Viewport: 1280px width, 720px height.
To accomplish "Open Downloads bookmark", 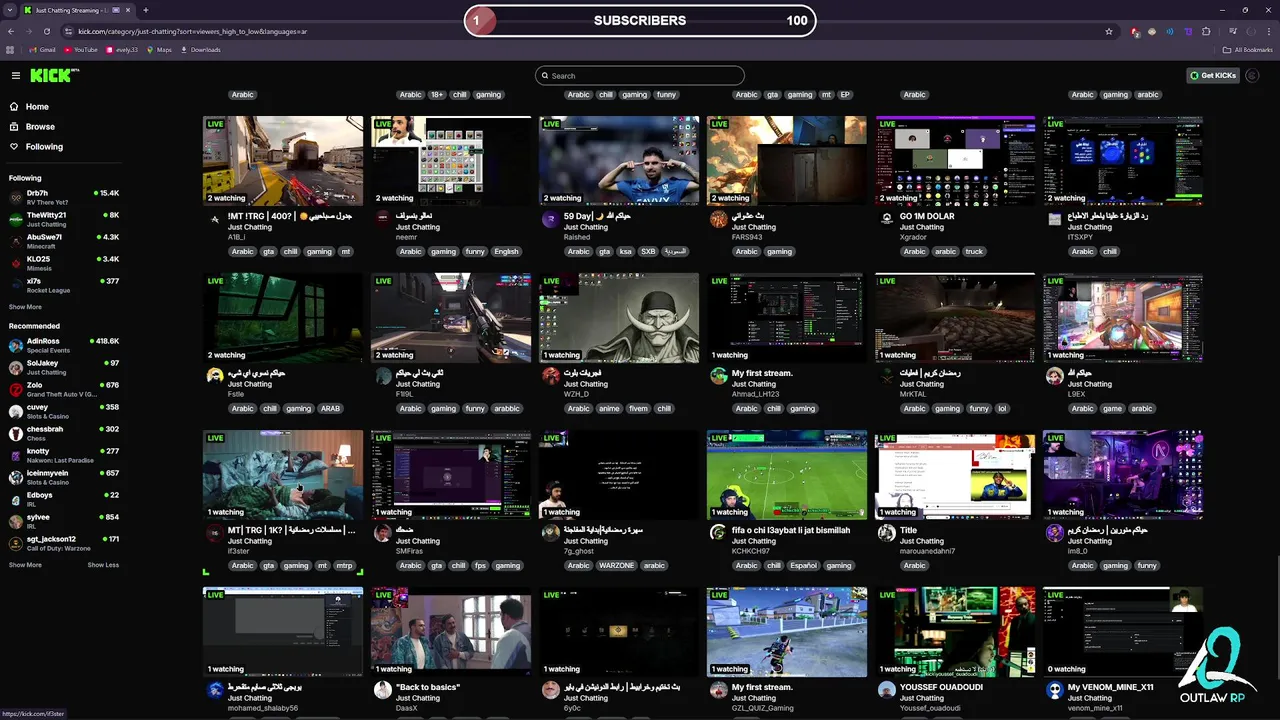I will point(200,49).
